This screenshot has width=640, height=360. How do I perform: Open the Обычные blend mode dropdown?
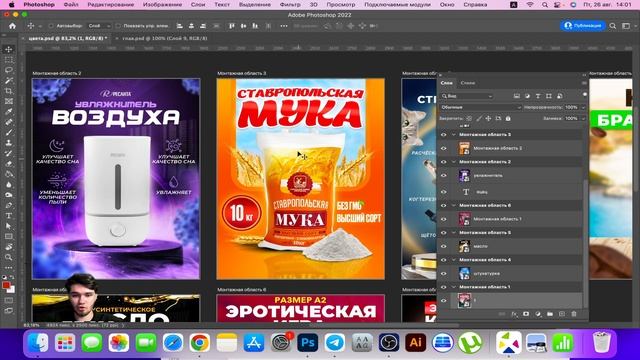point(480,107)
